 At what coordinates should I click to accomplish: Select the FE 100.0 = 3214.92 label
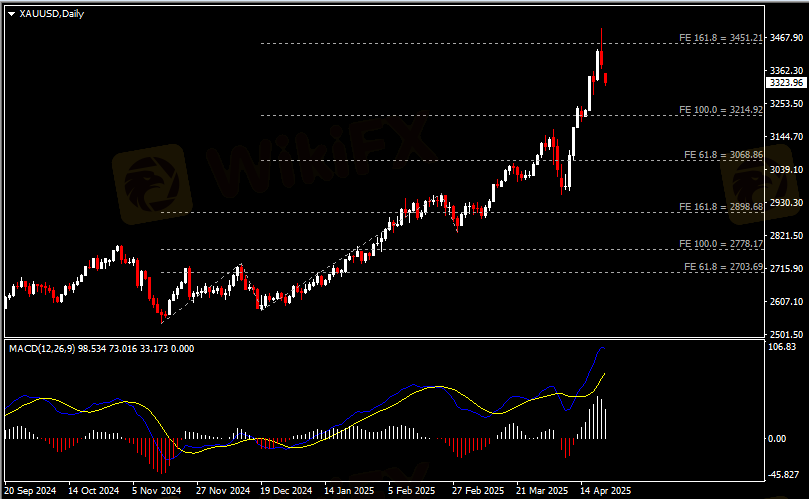point(721,110)
